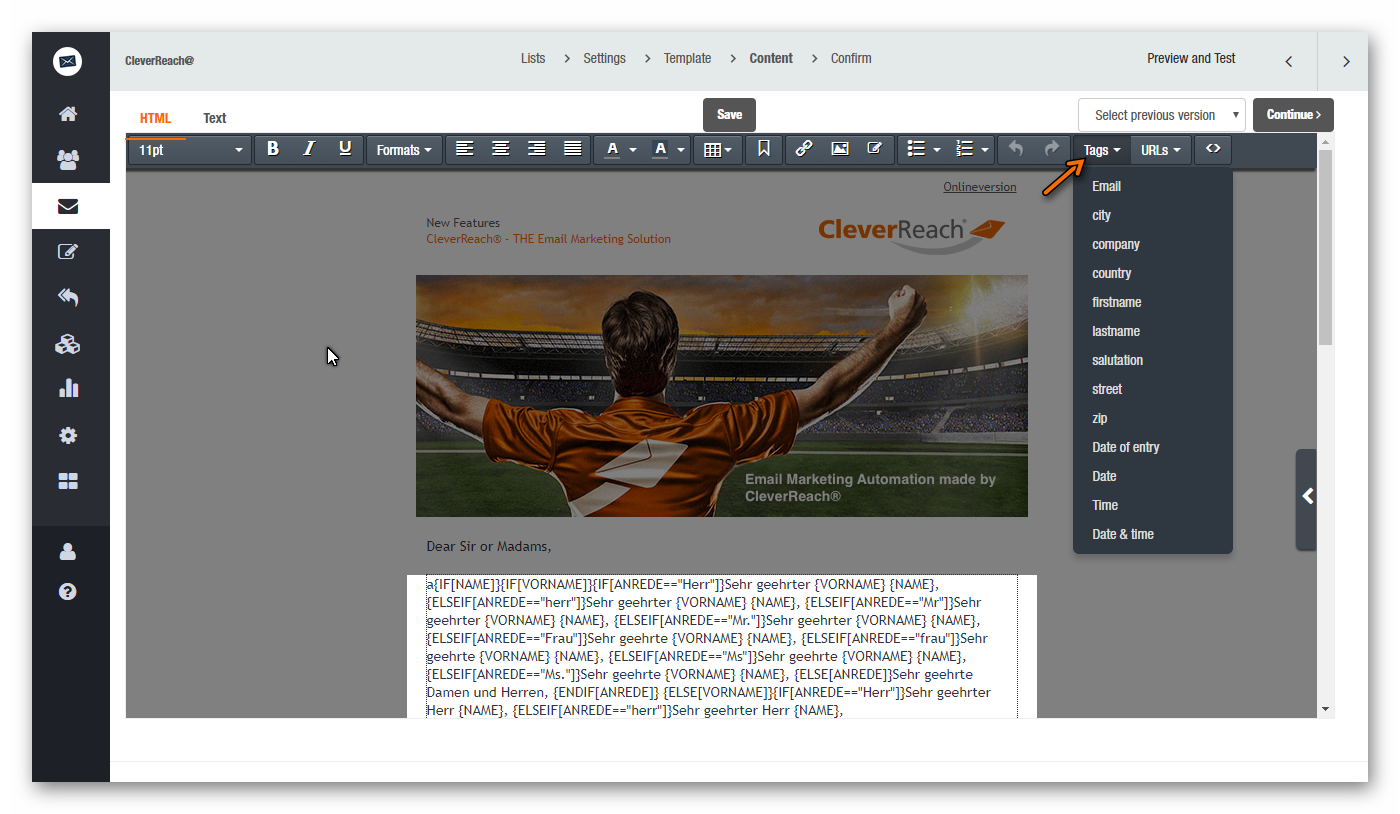
Task: Expand bullet list style options
Action: pos(937,150)
